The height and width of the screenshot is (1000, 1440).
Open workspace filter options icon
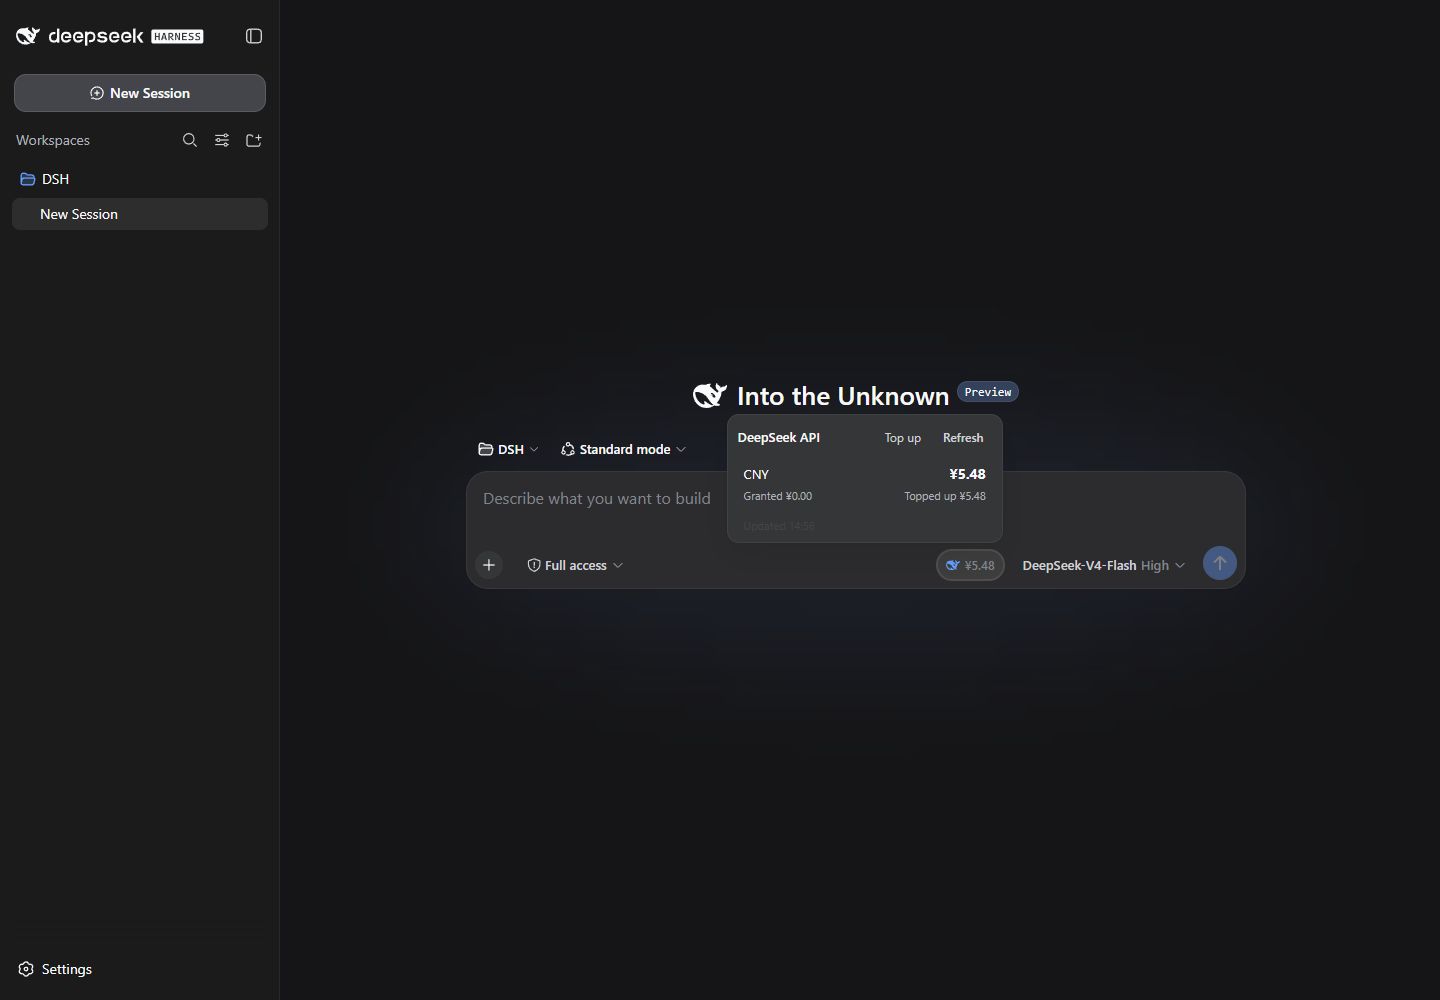[x=222, y=140]
